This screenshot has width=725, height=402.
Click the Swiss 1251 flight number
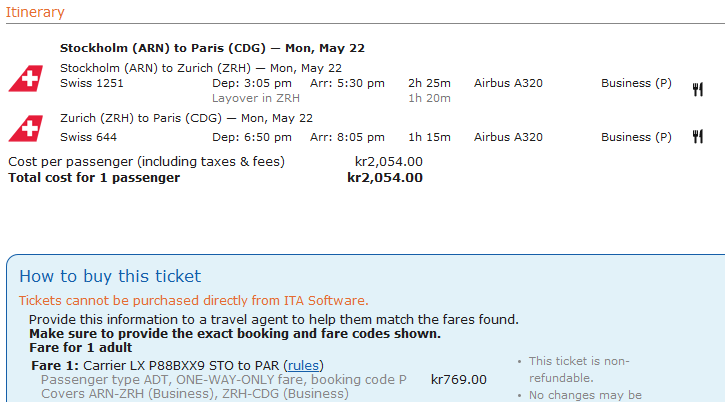point(92,83)
